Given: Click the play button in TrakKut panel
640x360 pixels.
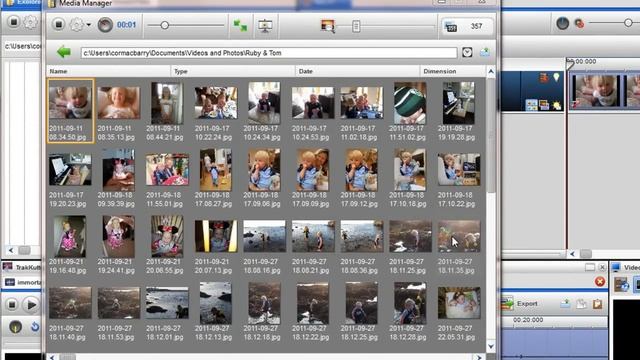Looking at the screenshot, I should (x=31, y=304).
